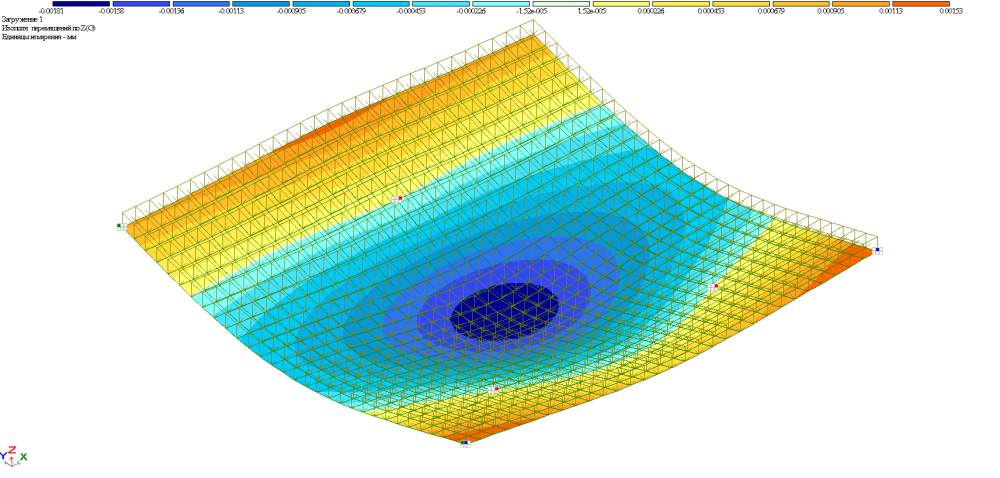The width and height of the screenshot is (1000, 478).
Task: Click legend swatch between 0.000905 and 0.00113
Action: (860, 3)
